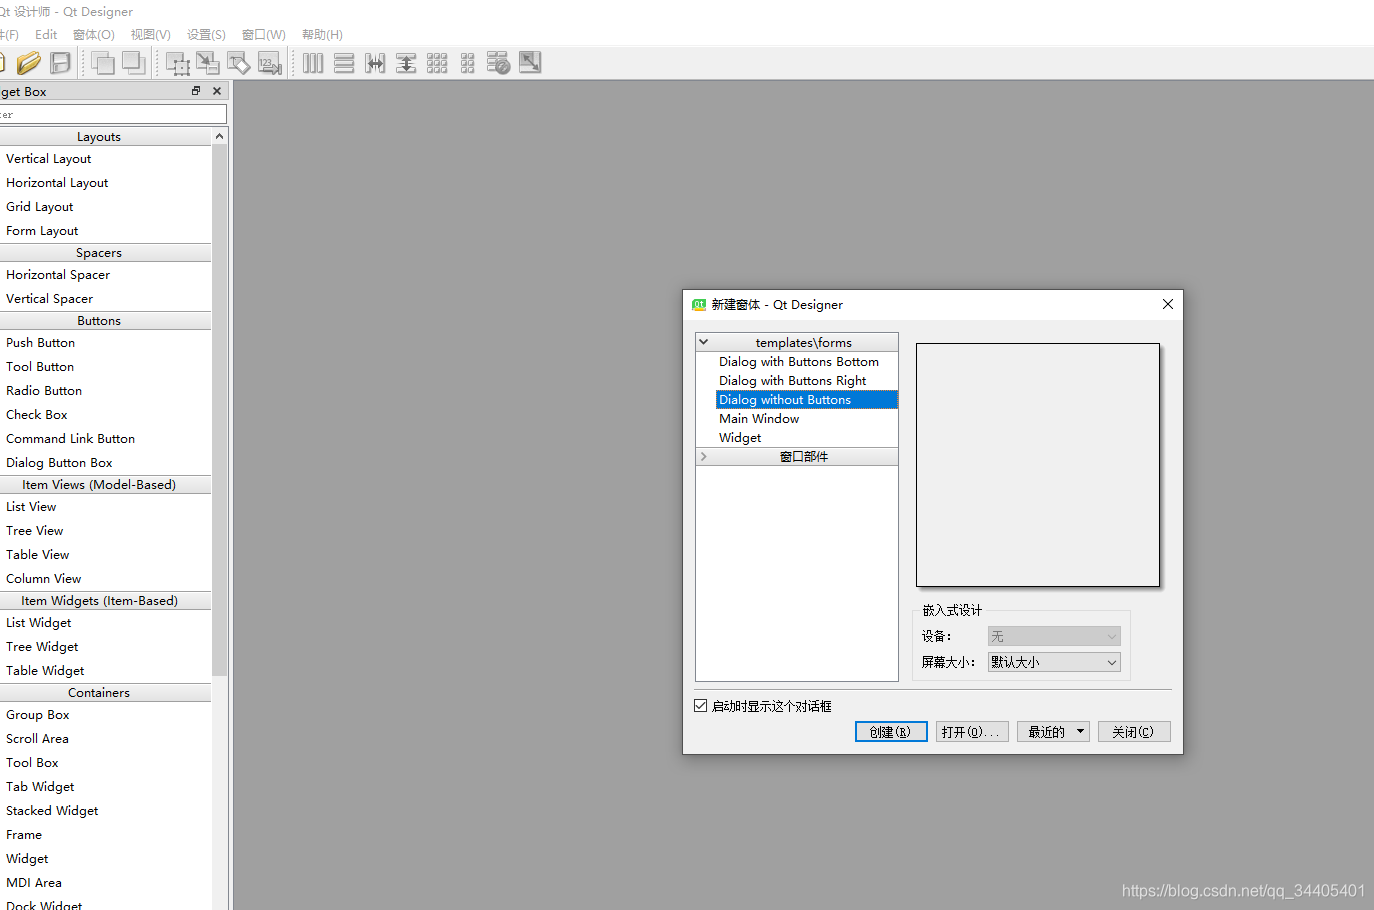
Task: Select Table Widget in Widget Box
Action: pos(45,671)
